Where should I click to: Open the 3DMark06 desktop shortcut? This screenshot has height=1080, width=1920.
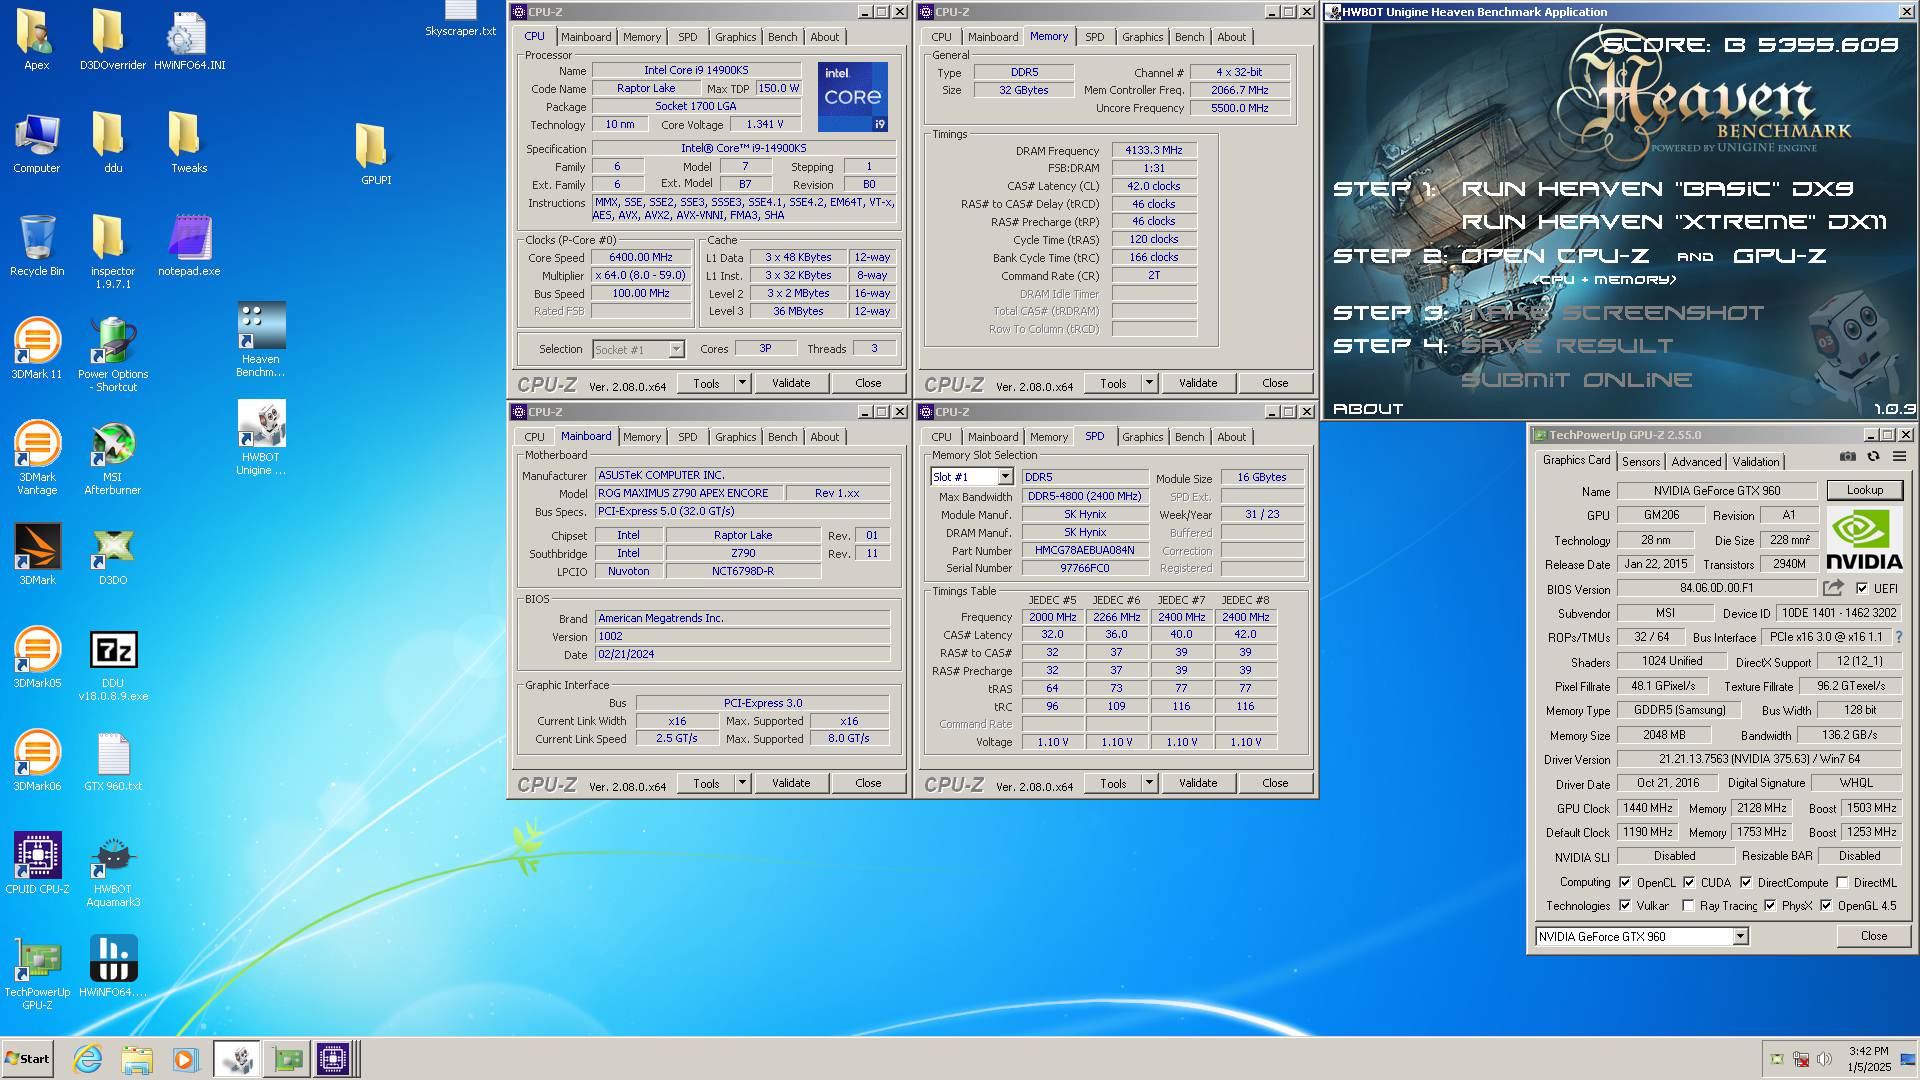[37, 760]
